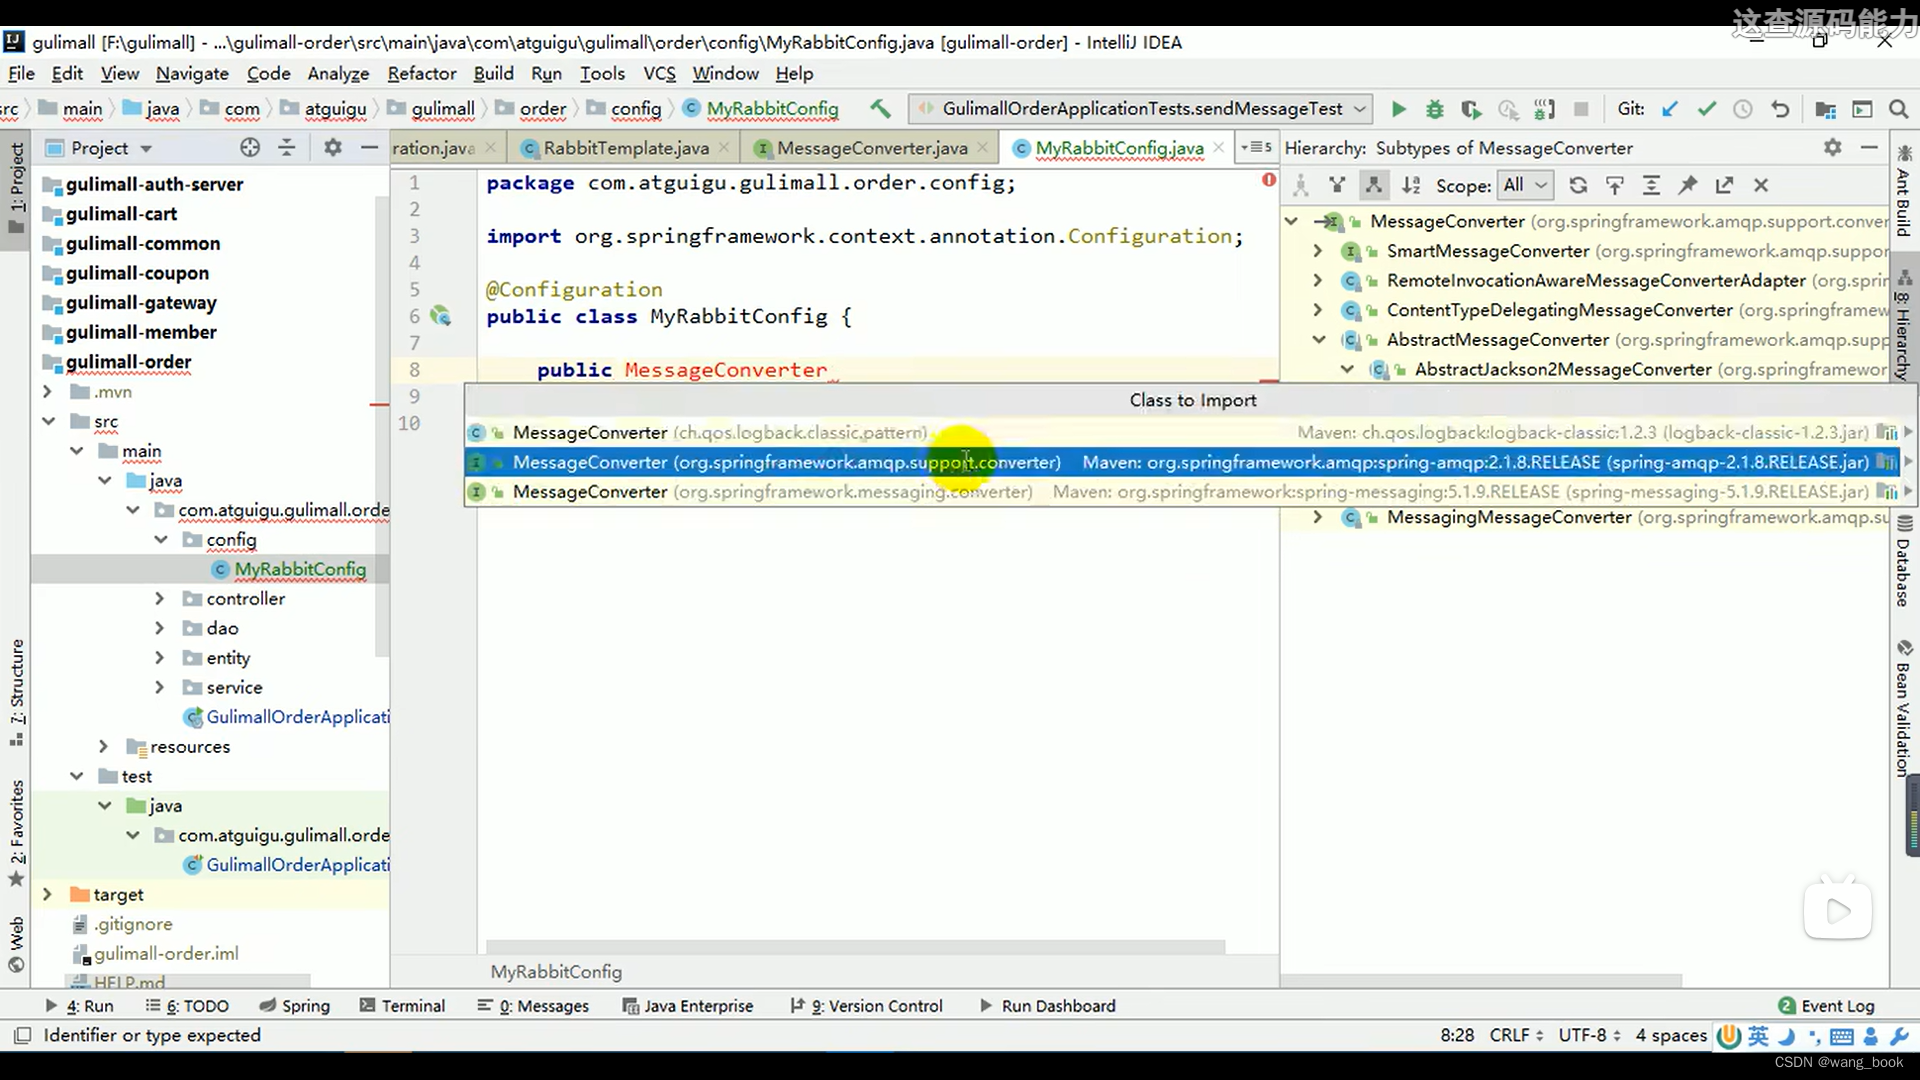Collapse the AbstractMessageConverter node
Viewport: 1920px width, 1080px height.
(1318, 340)
